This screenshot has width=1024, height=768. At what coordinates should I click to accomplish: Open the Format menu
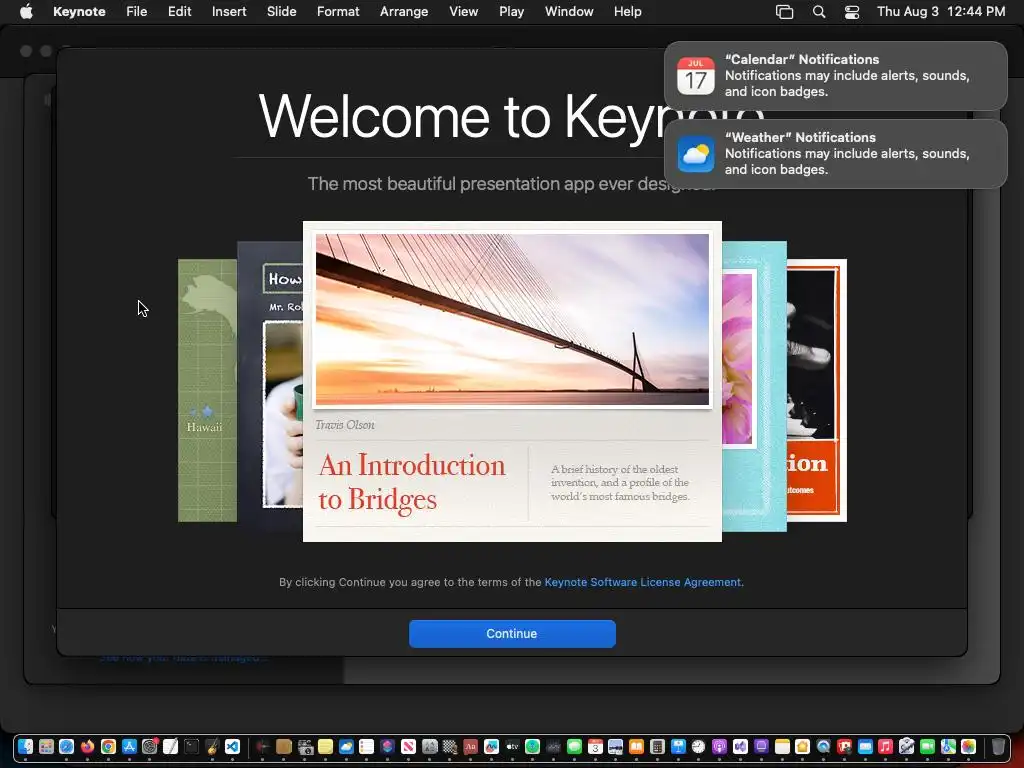tap(338, 11)
